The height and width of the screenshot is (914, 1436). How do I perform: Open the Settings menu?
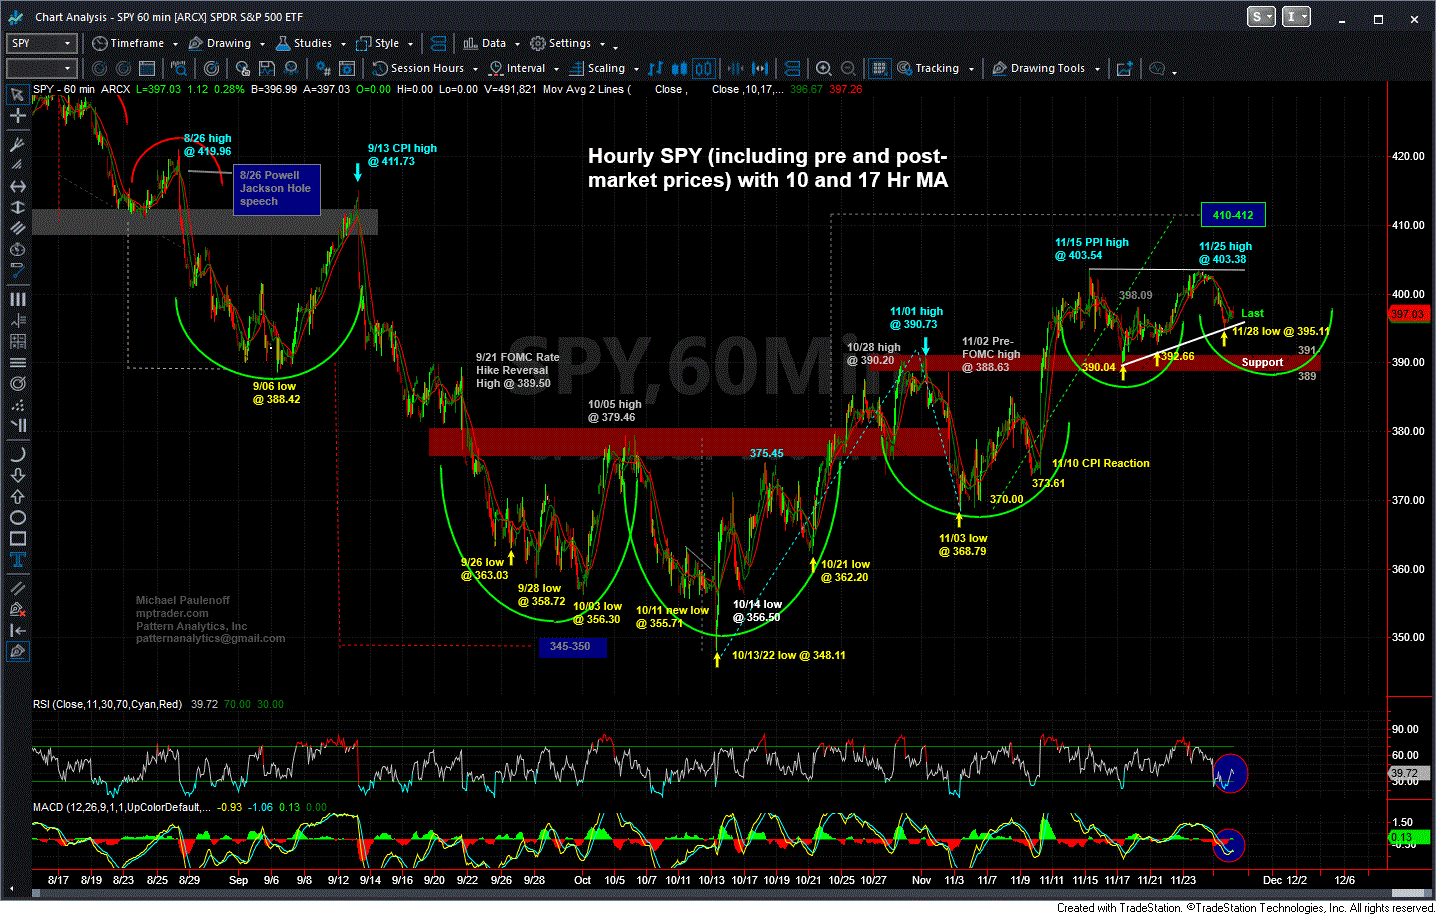561,43
